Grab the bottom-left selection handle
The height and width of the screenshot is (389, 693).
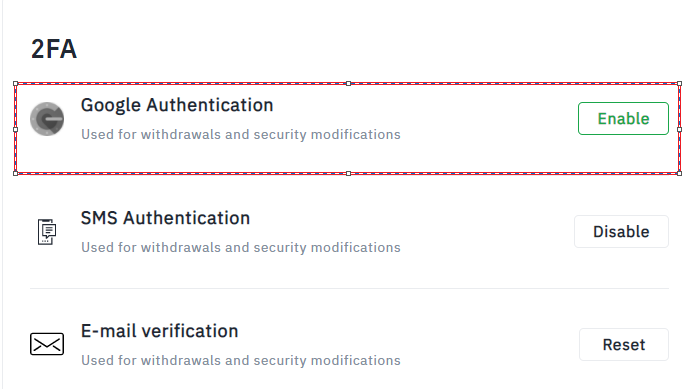[x=15, y=174]
